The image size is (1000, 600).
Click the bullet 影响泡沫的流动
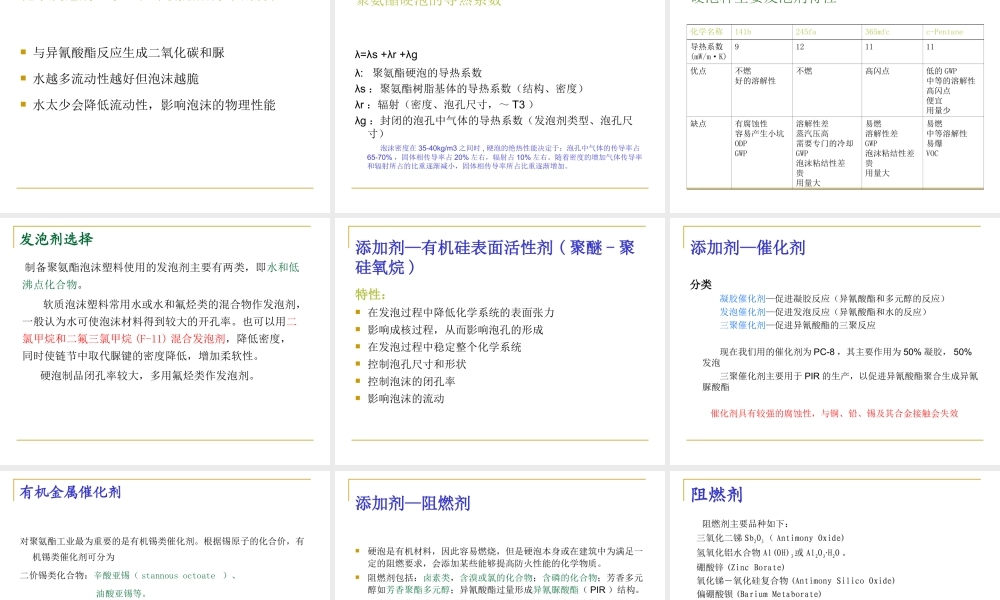click(406, 399)
